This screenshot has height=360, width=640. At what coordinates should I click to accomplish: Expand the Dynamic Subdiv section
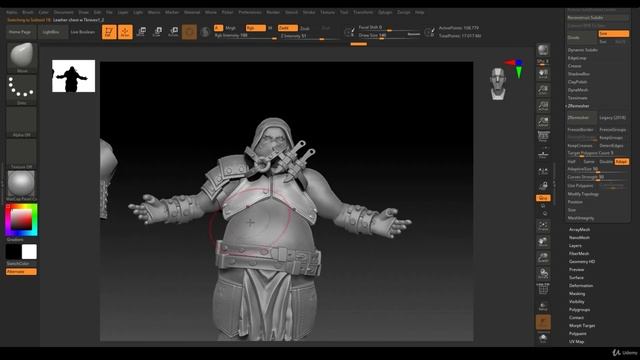583,50
